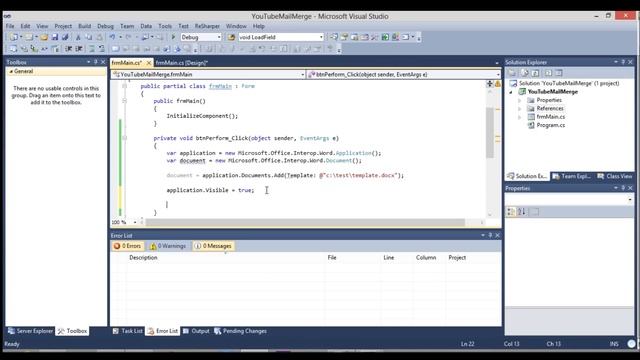The width and height of the screenshot is (640, 360).
Task: Click the Alphabetical sort icon in Properties
Action: pyautogui.click(x=522, y=211)
